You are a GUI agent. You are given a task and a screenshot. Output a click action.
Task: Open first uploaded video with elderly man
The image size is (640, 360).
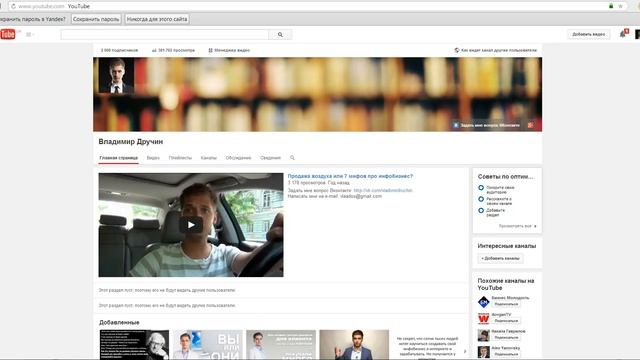[134, 345]
